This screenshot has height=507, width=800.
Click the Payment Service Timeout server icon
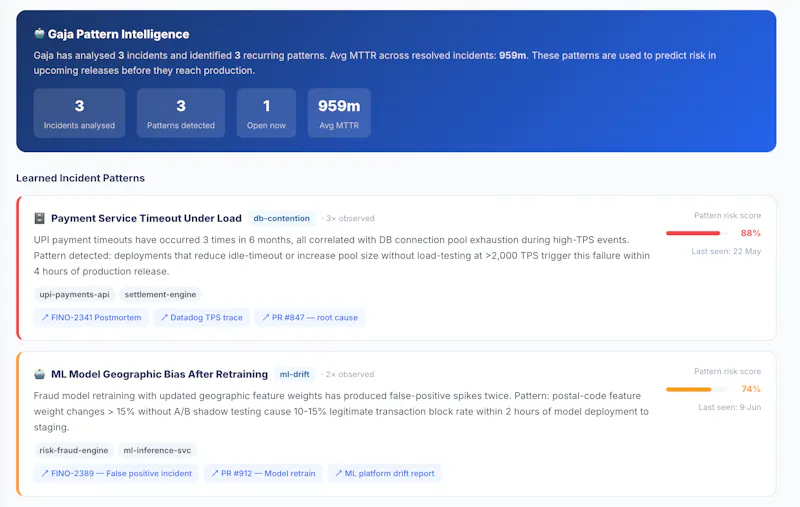pos(39,218)
